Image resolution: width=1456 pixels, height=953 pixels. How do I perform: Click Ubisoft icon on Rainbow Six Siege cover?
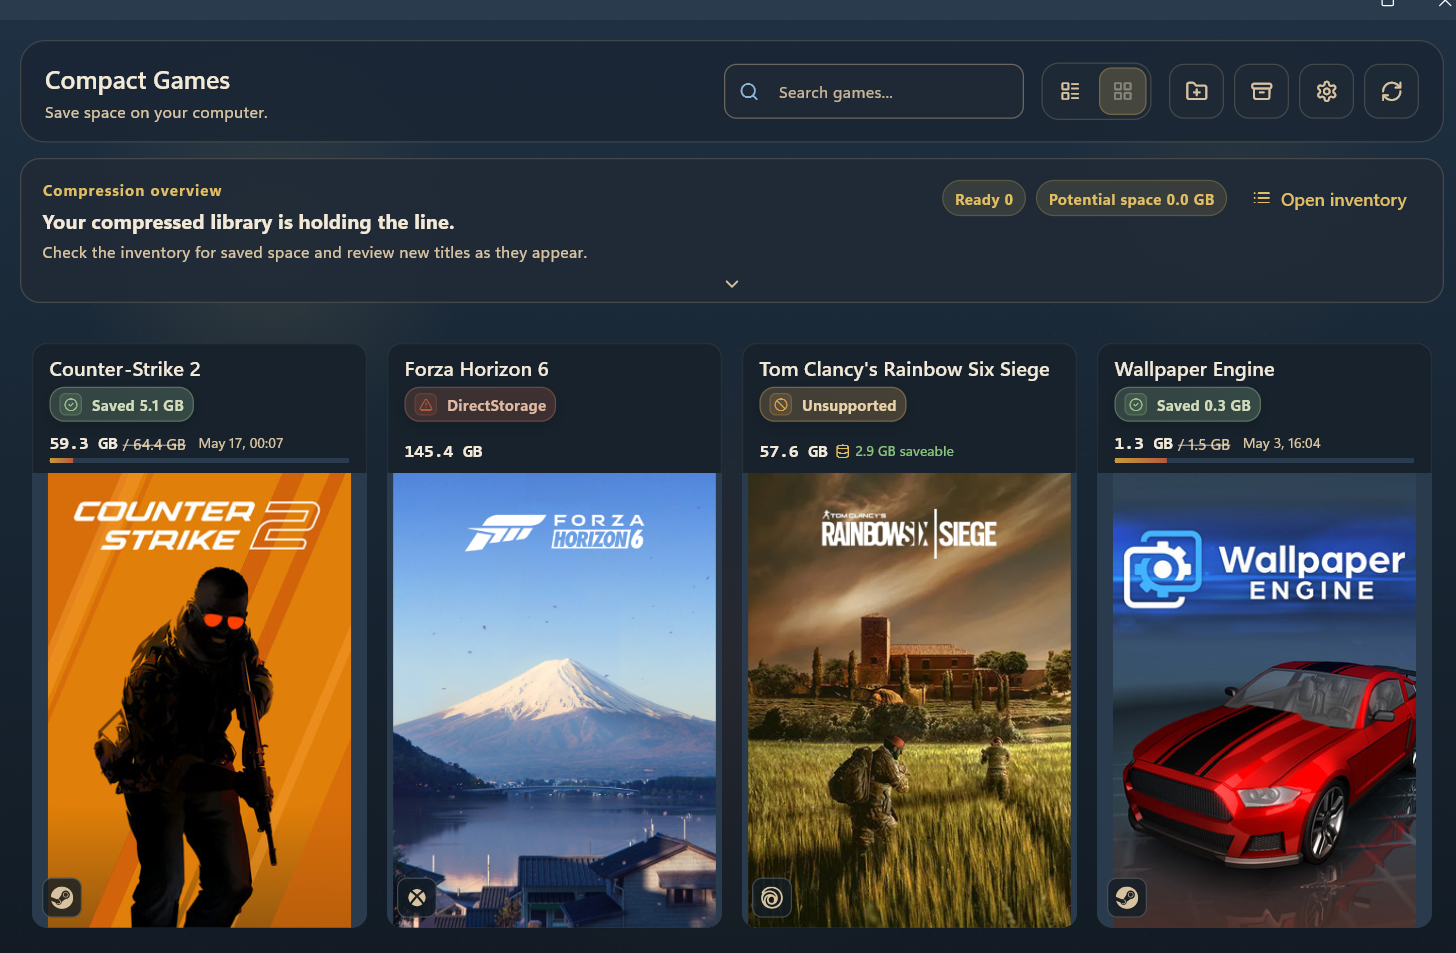click(x=772, y=897)
